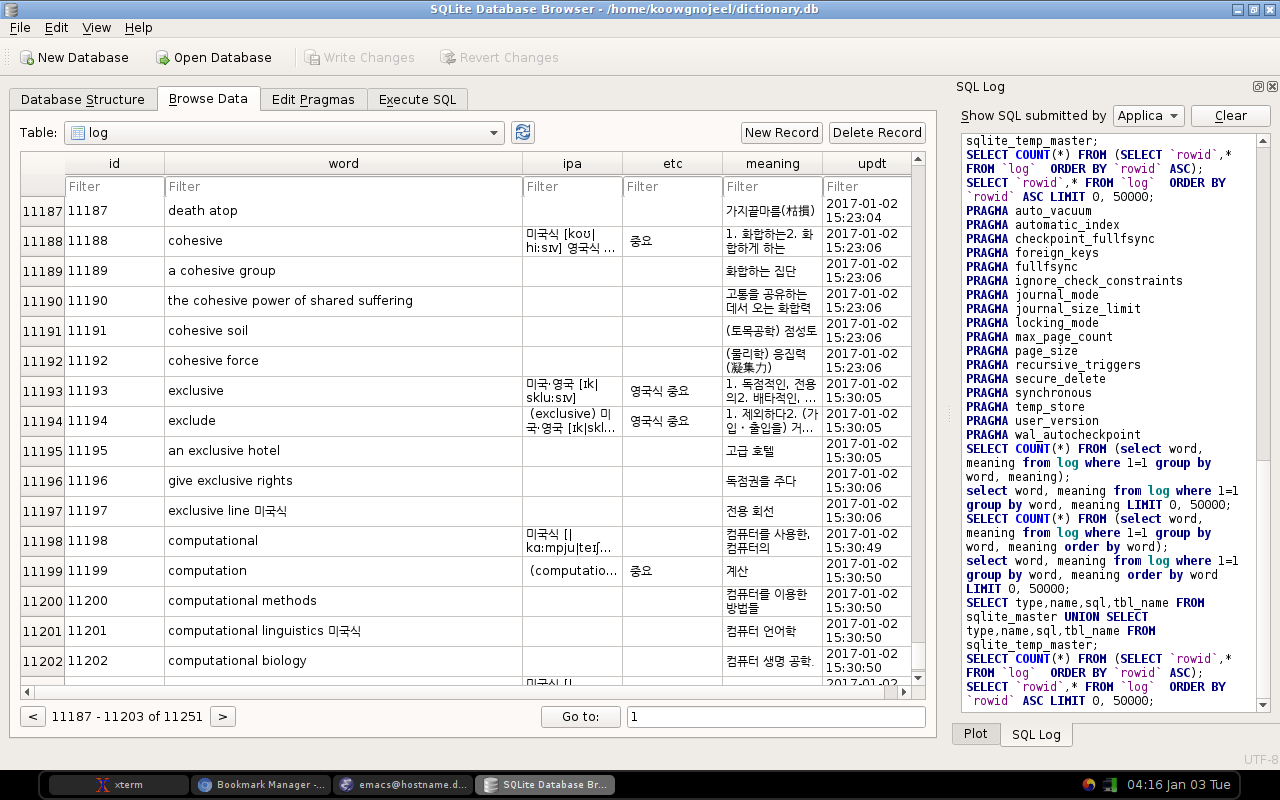This screenshot has width=1280, height=800.
Task: Open the Edit menu
Action: pyautogui.click(x=56, y=28)
